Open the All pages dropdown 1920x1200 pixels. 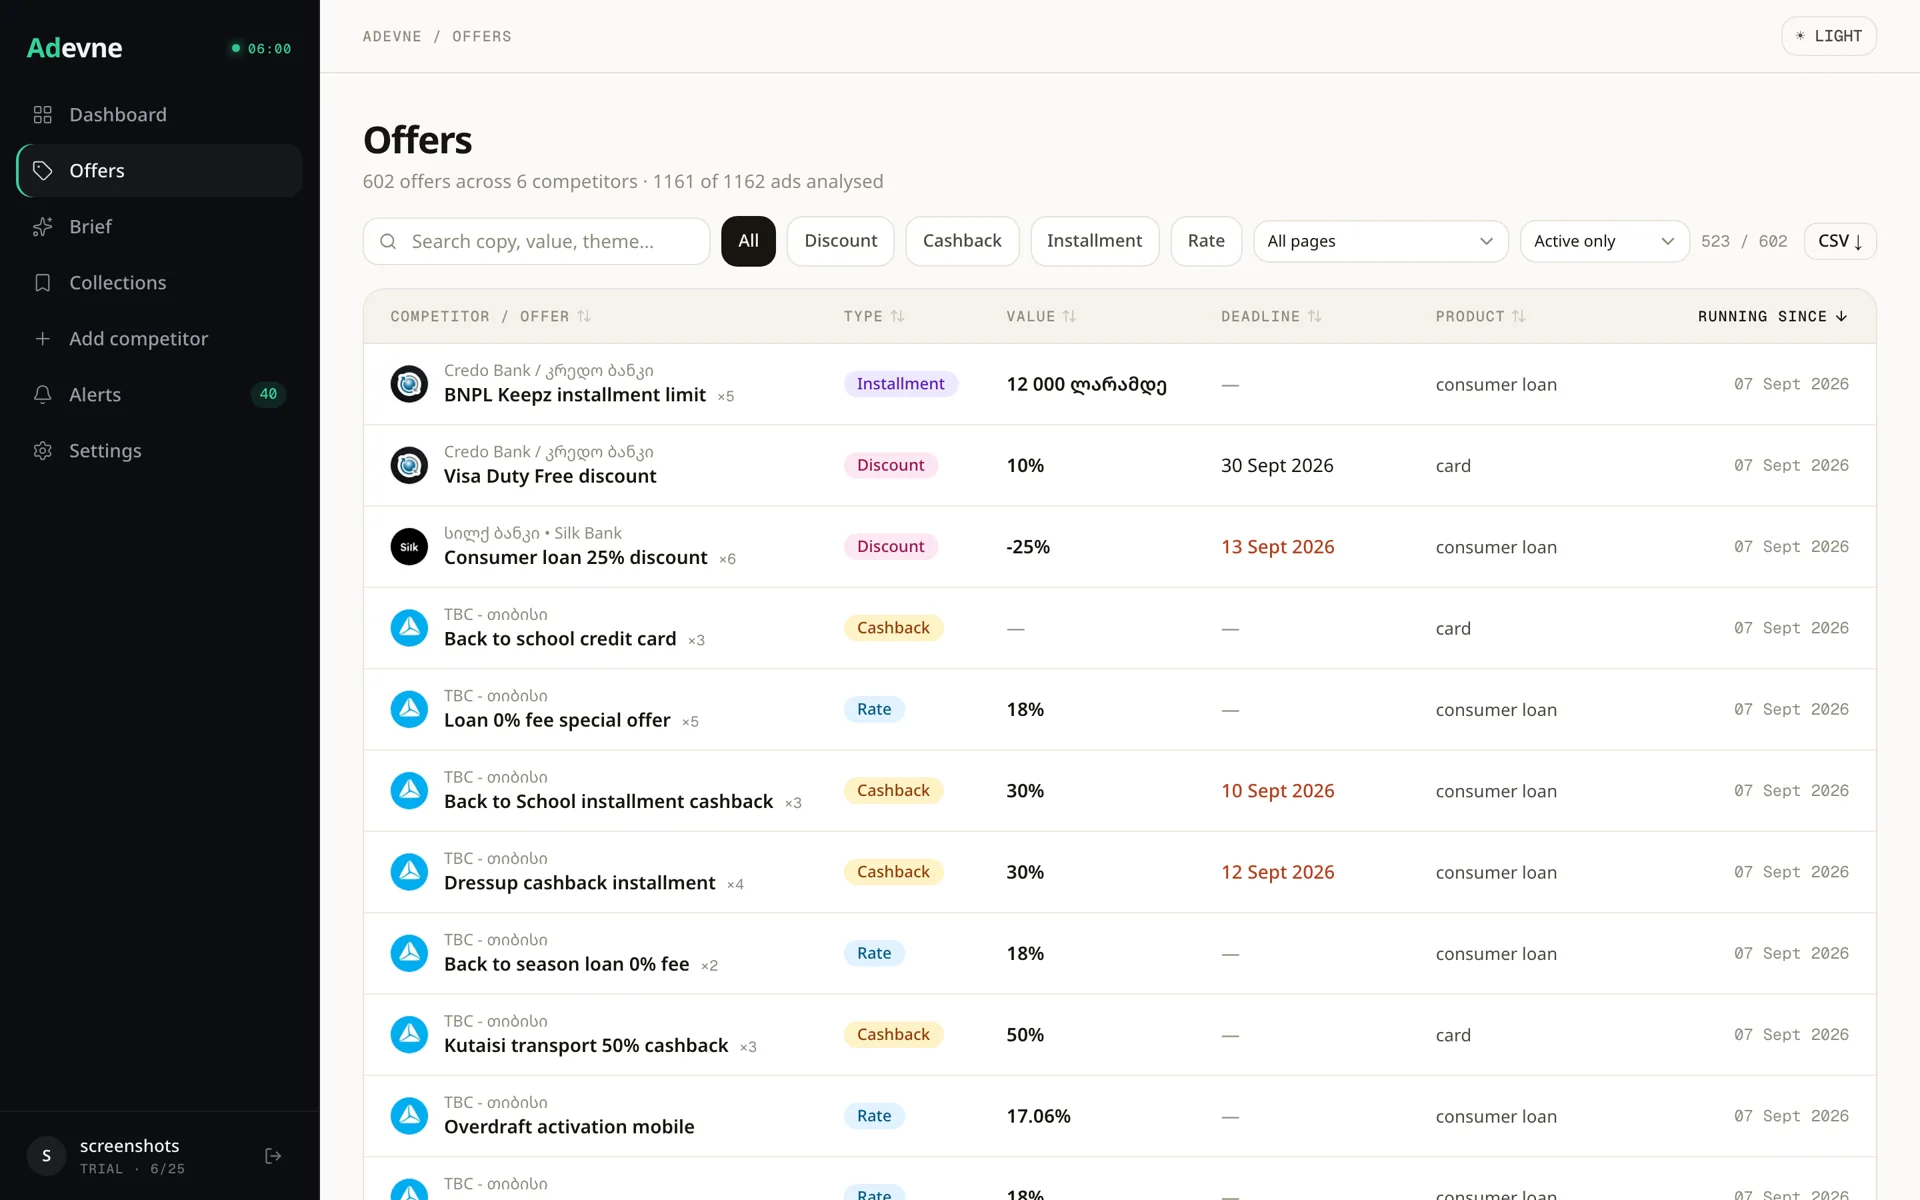tap(1380, 241)
